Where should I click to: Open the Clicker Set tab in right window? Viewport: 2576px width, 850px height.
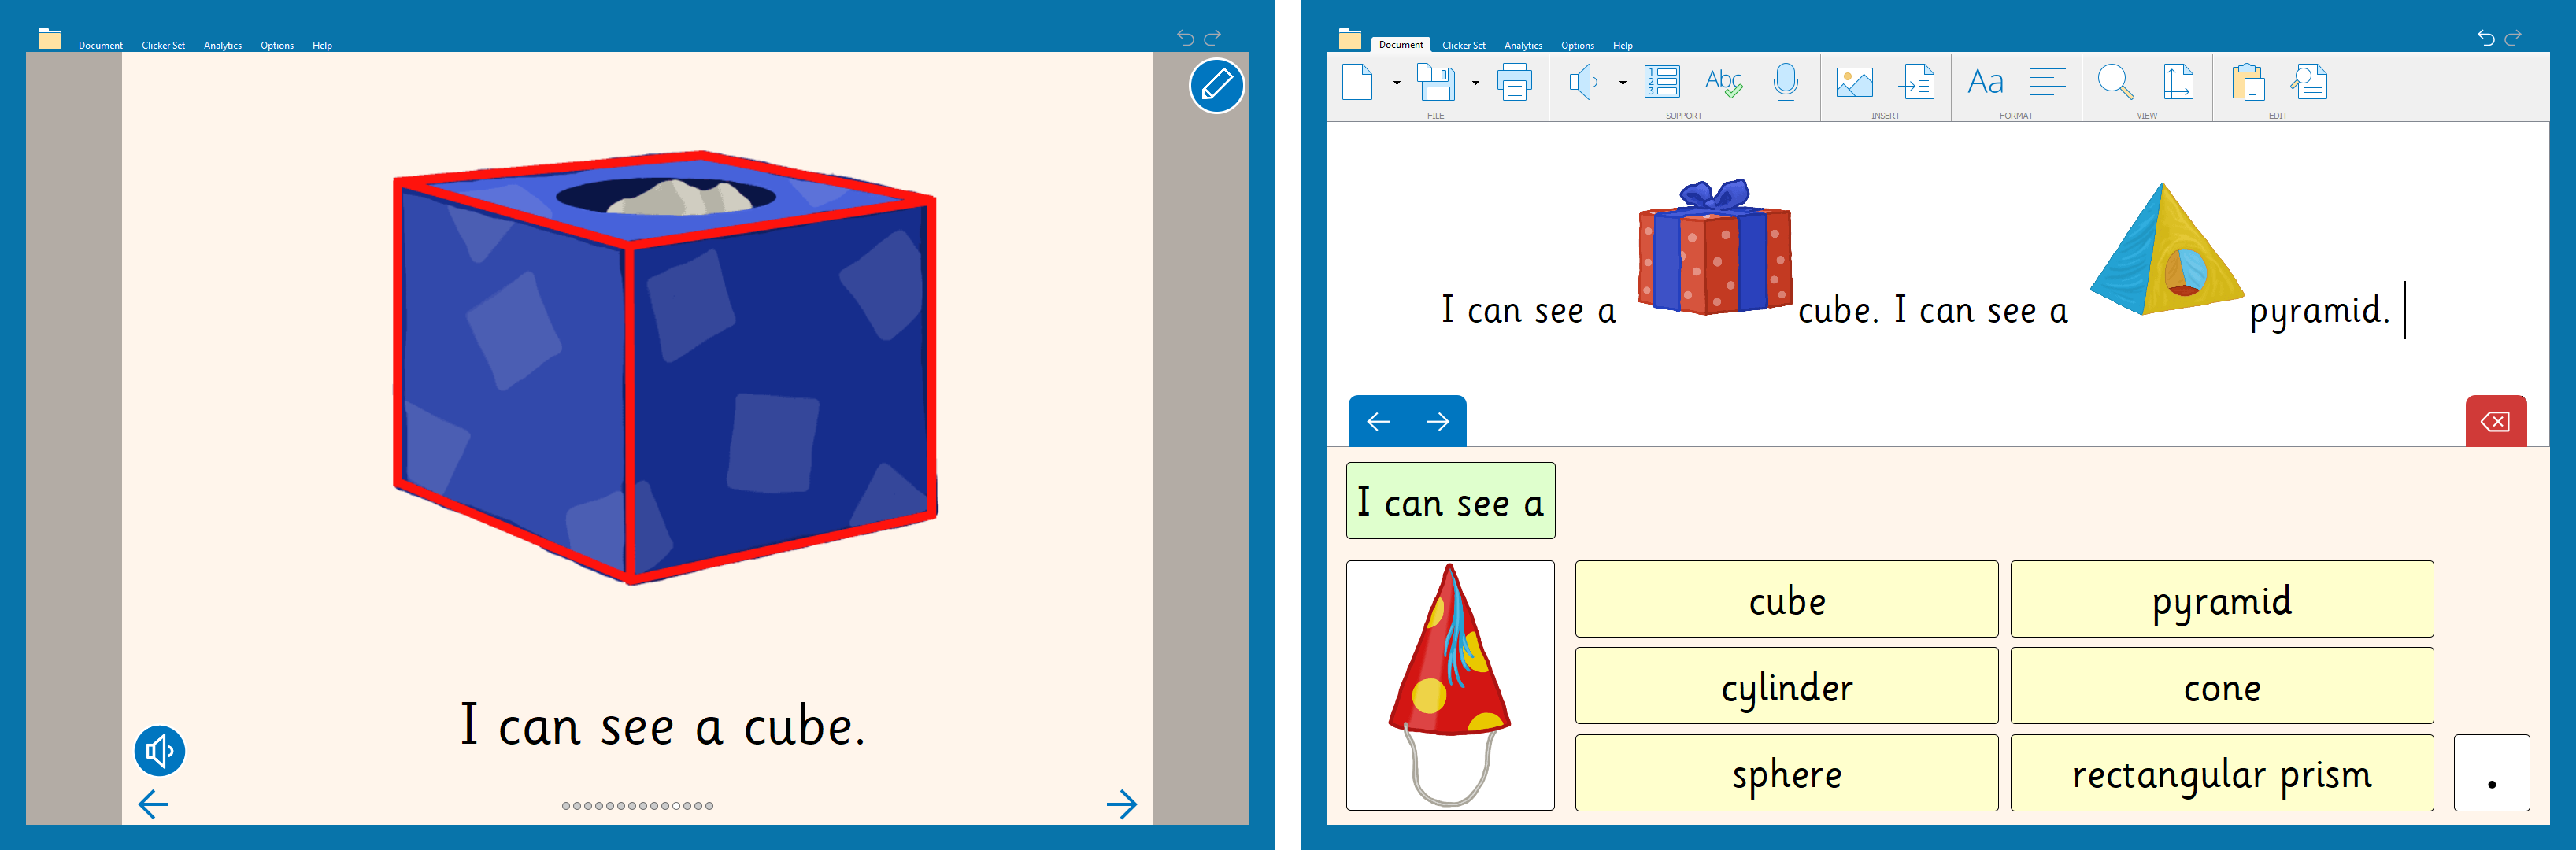(x=1463, y=45)
